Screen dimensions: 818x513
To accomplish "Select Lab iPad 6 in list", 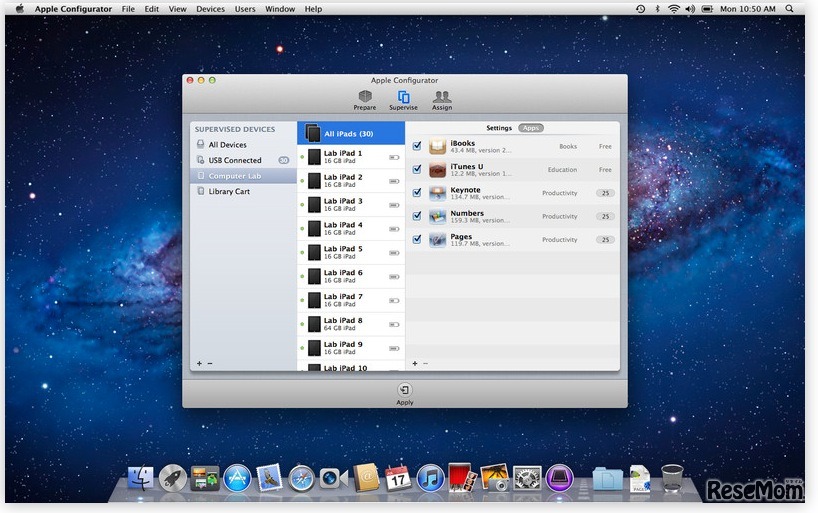I will pos(351,277).
